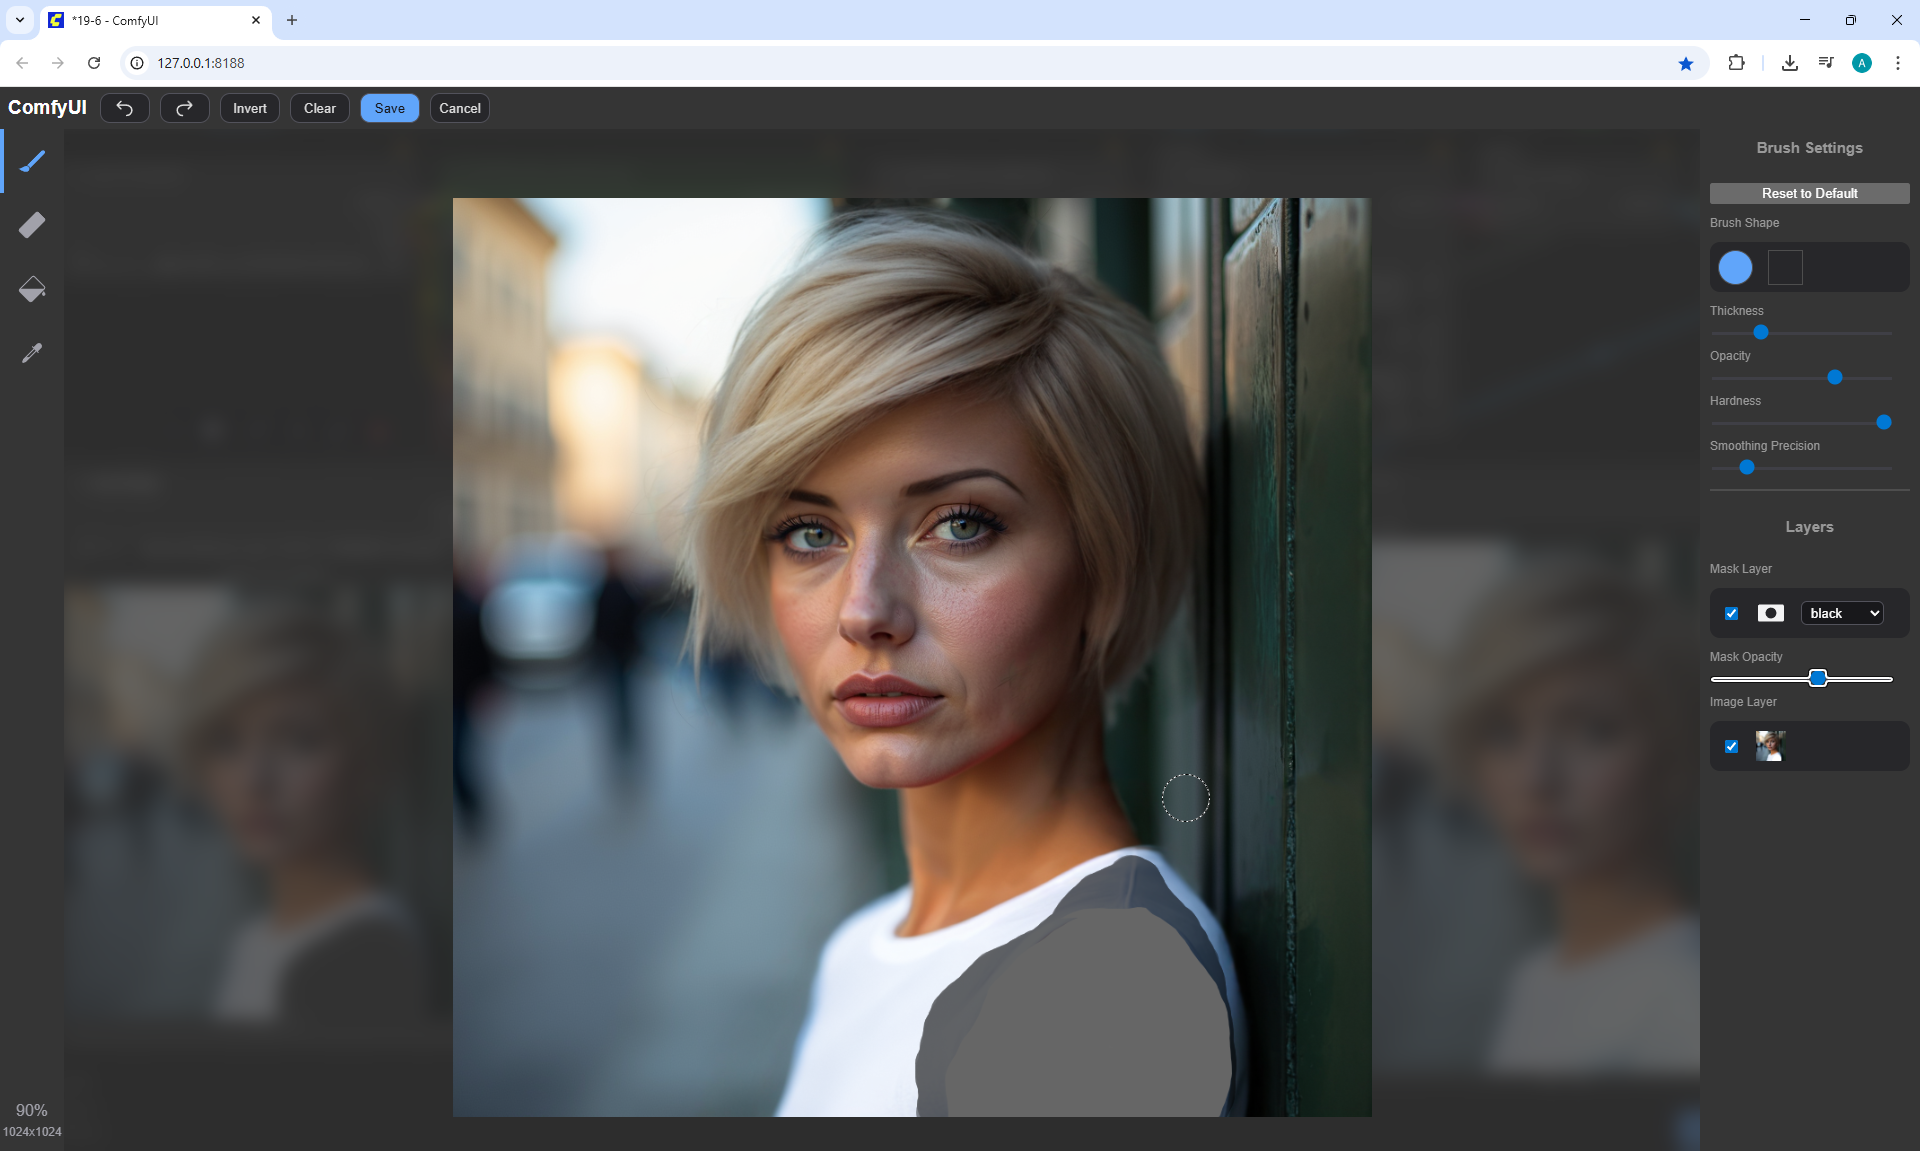
Task: Switch to the 19-6 ComfyUI tab
Action: point(150,20)
